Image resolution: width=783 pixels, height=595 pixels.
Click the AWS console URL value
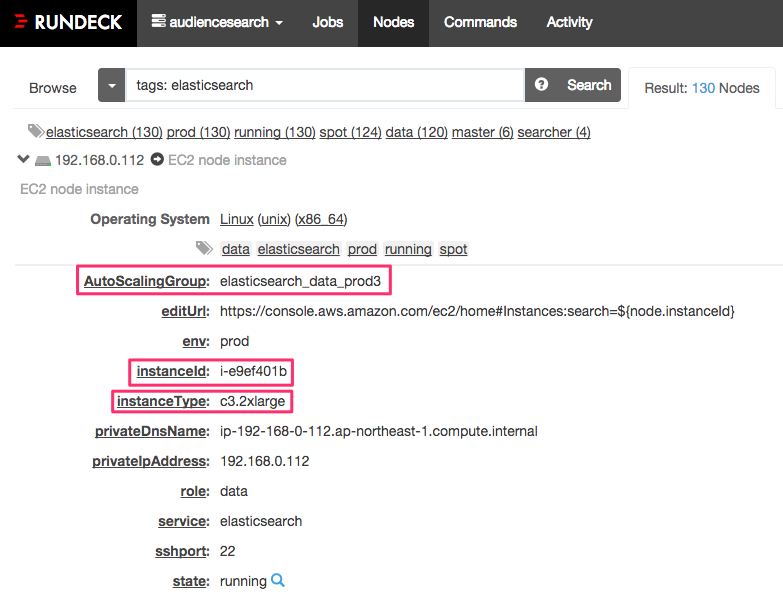pyautogui.click(x=477, y=311)
